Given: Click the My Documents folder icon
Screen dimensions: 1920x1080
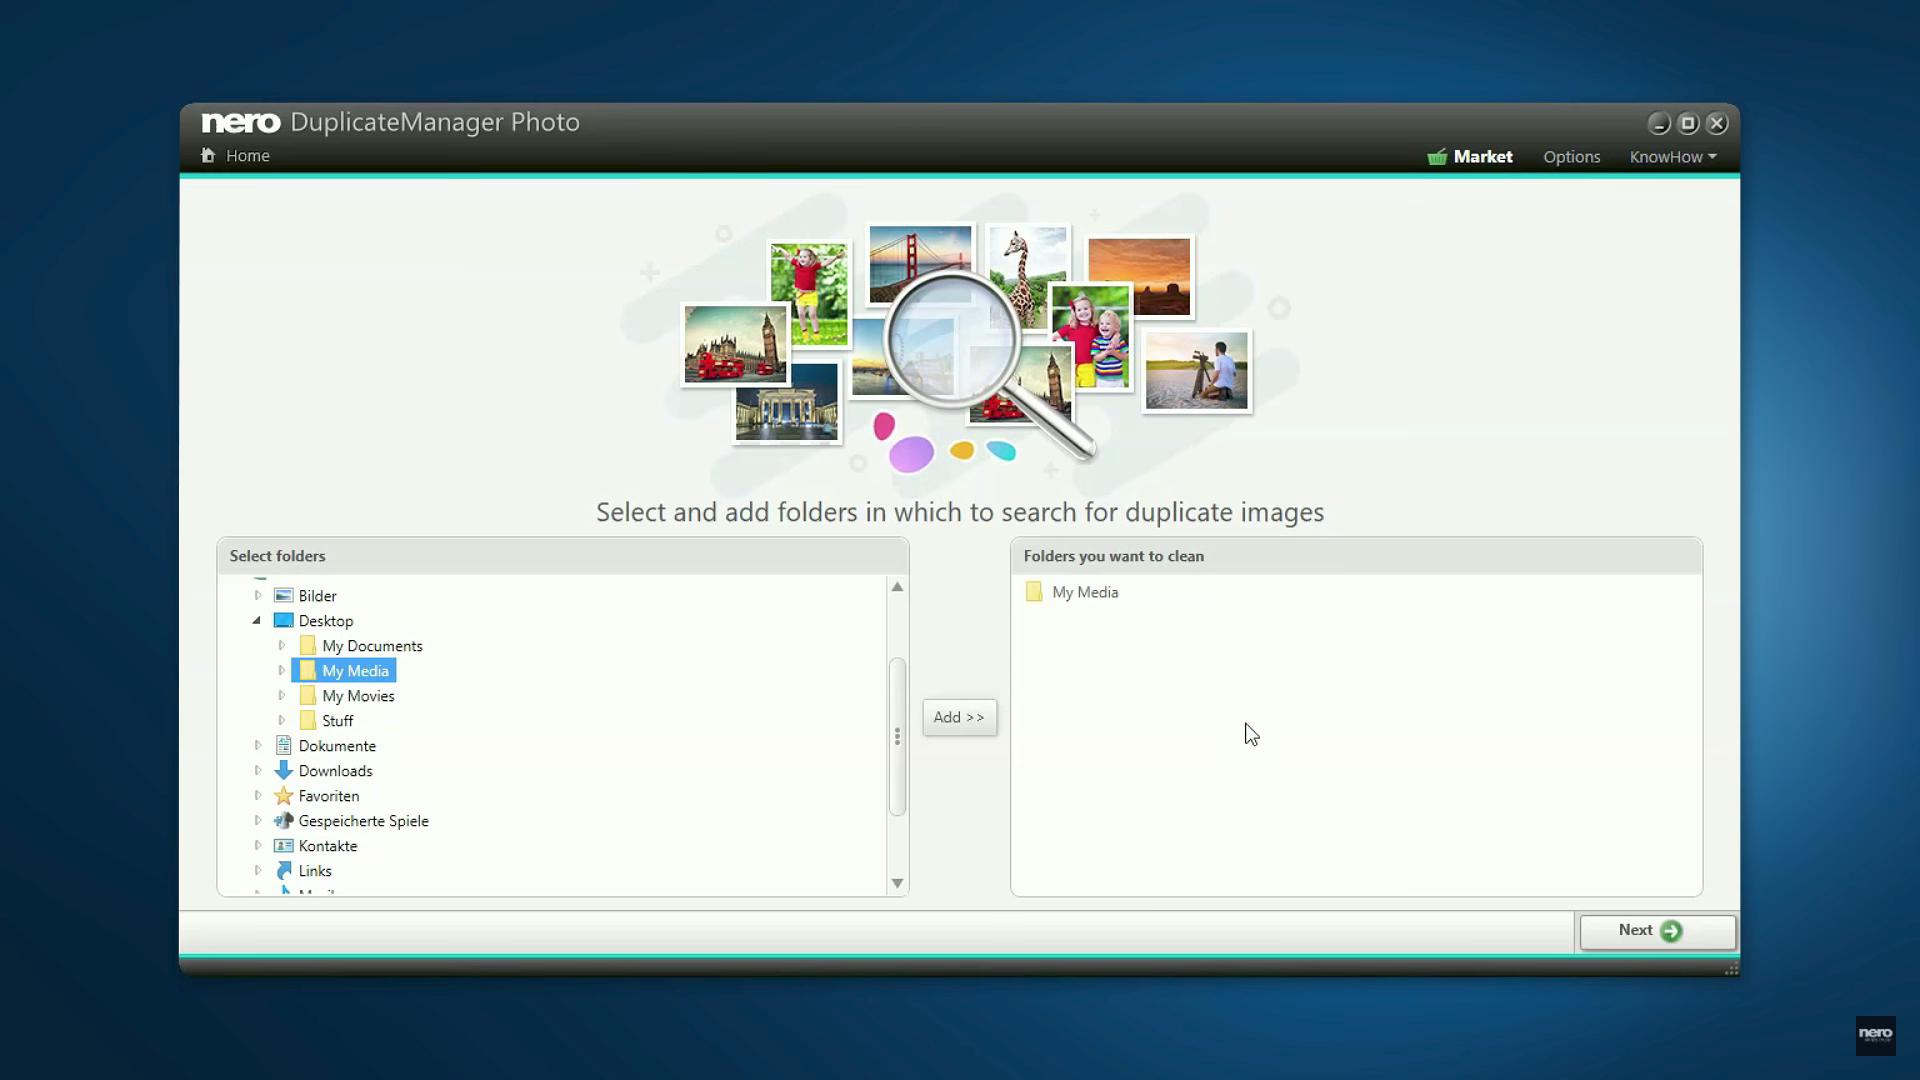Looking at the screenshot, I should point(308,645).
